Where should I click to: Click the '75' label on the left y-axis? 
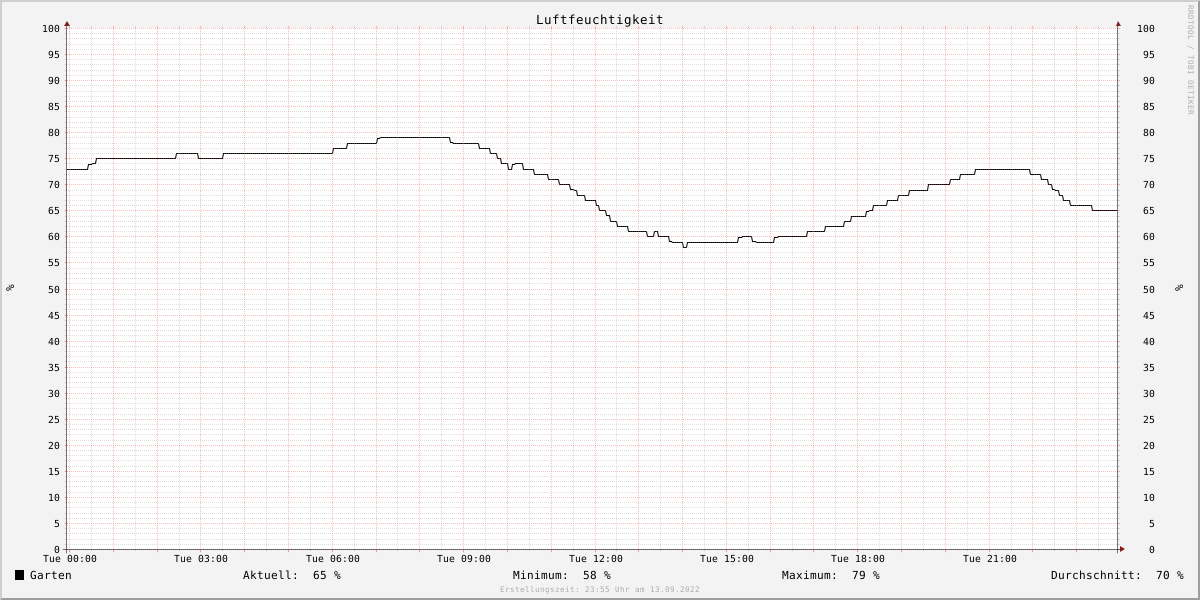(x=54, y=159)
